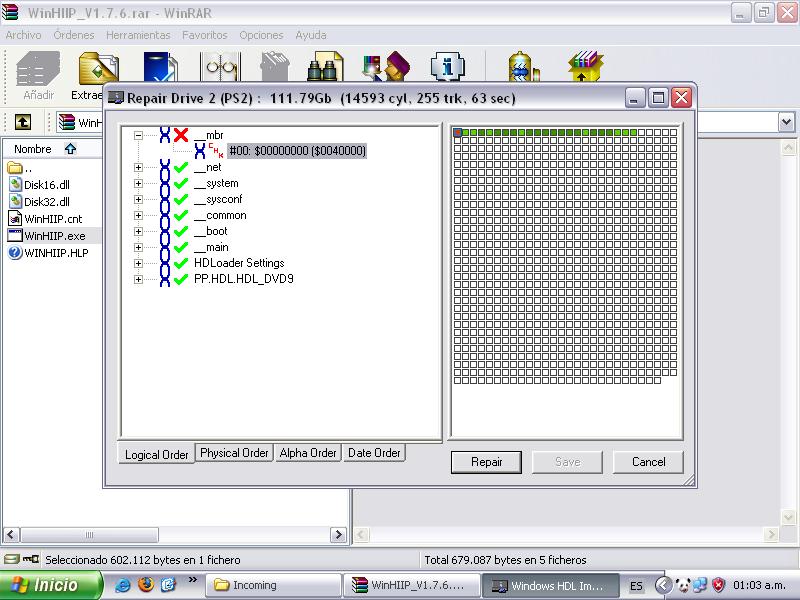Click the CHK icon of partition #00
This screenshot has width=800, height=600.
pyautogui.click(x=216, y=151)
